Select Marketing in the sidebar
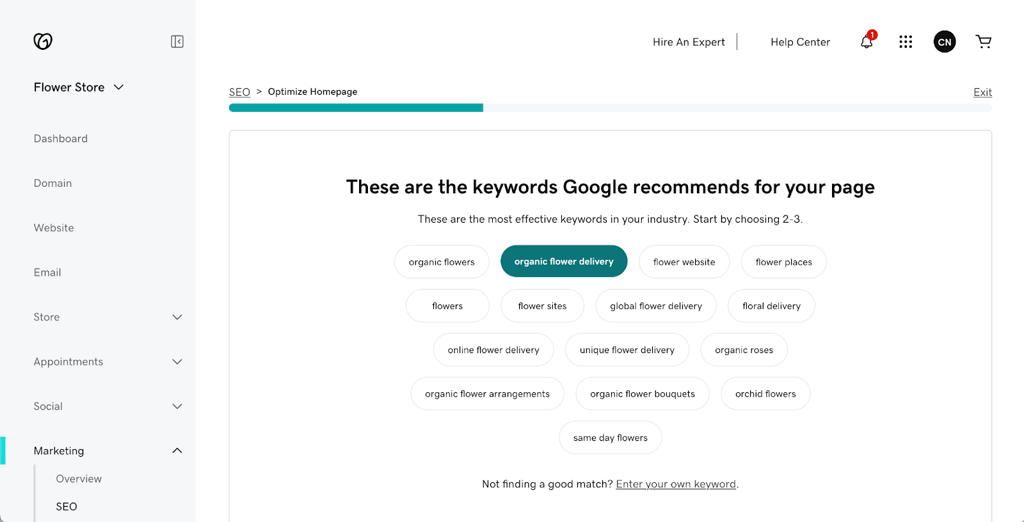Viewport: 1024px width, 522px height. pos(59,451)
